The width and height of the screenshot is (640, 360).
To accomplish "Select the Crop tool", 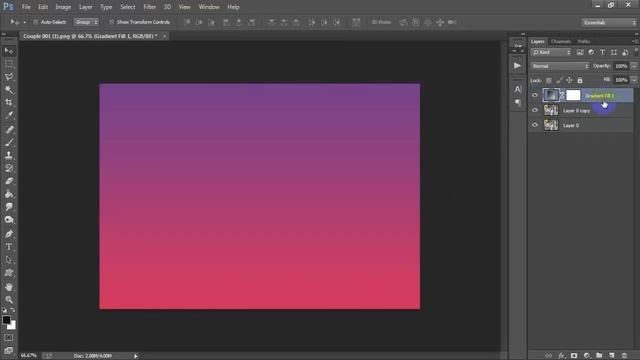I will click(9, 102).
